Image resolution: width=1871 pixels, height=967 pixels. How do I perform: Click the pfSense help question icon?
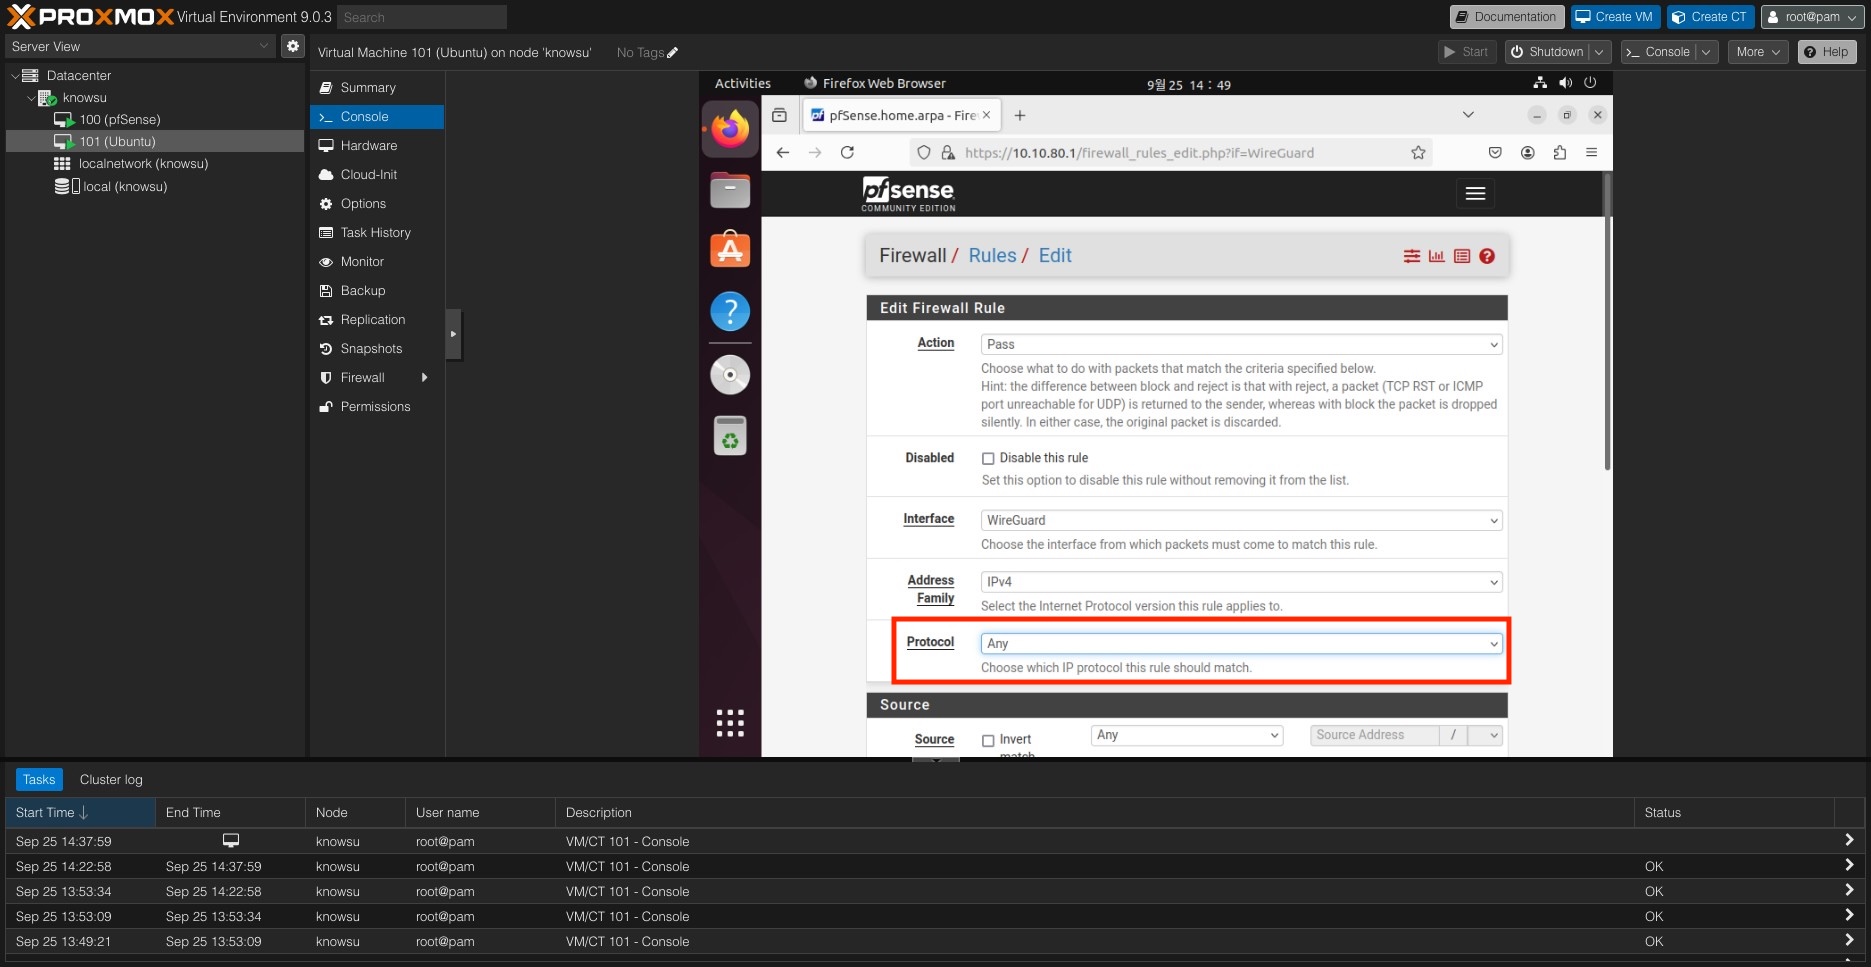1487,256
